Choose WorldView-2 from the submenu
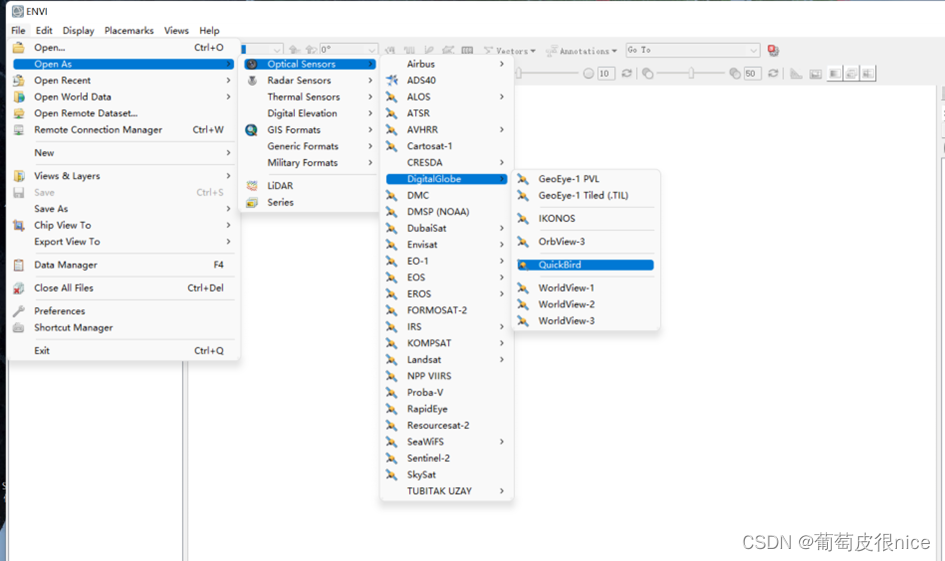Viewport: 945px width, 561px height. click(x=567, y=304)
